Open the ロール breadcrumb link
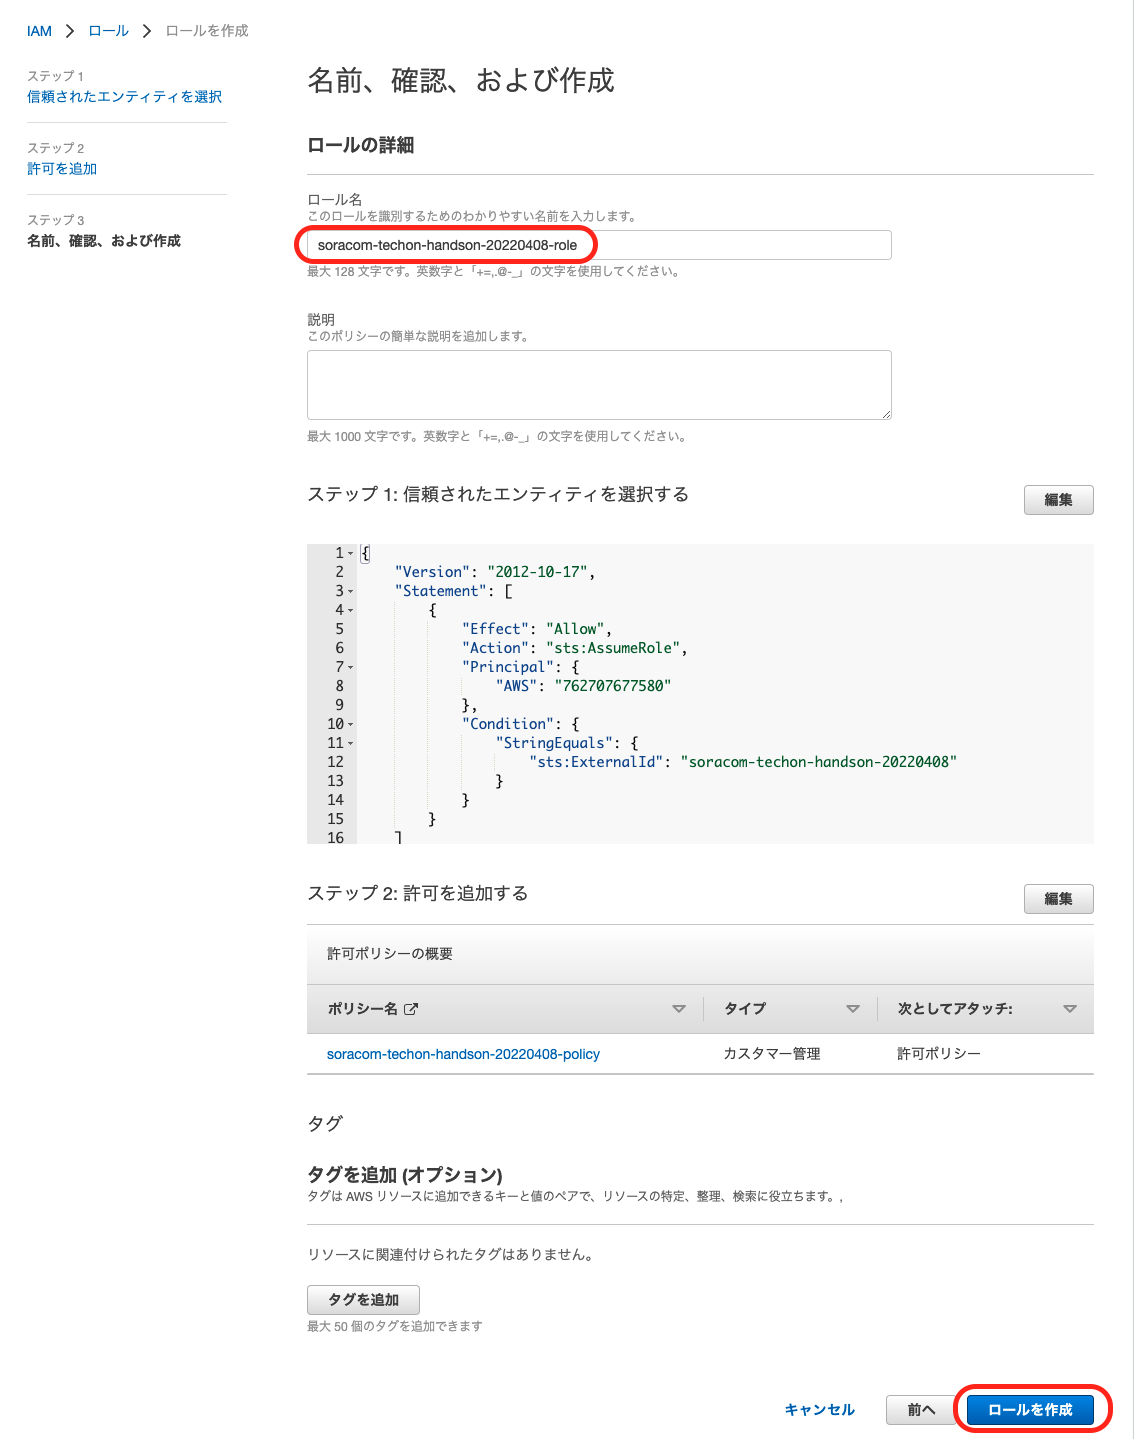This screenshot has height=1439, width=1136. coord(108,31)
